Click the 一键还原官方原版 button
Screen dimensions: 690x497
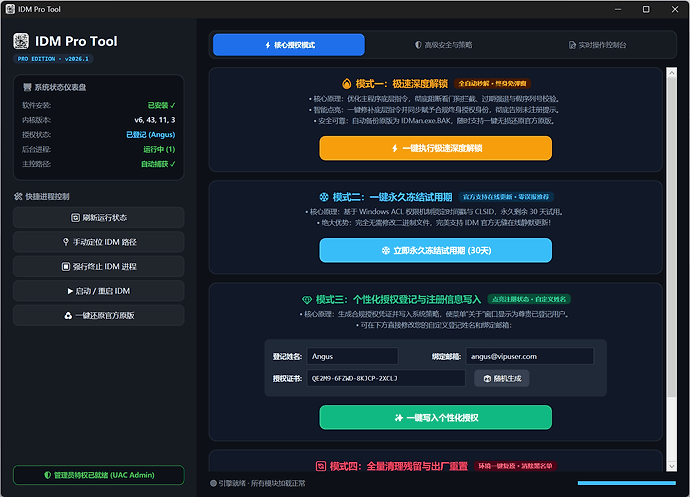click(99, 315)
